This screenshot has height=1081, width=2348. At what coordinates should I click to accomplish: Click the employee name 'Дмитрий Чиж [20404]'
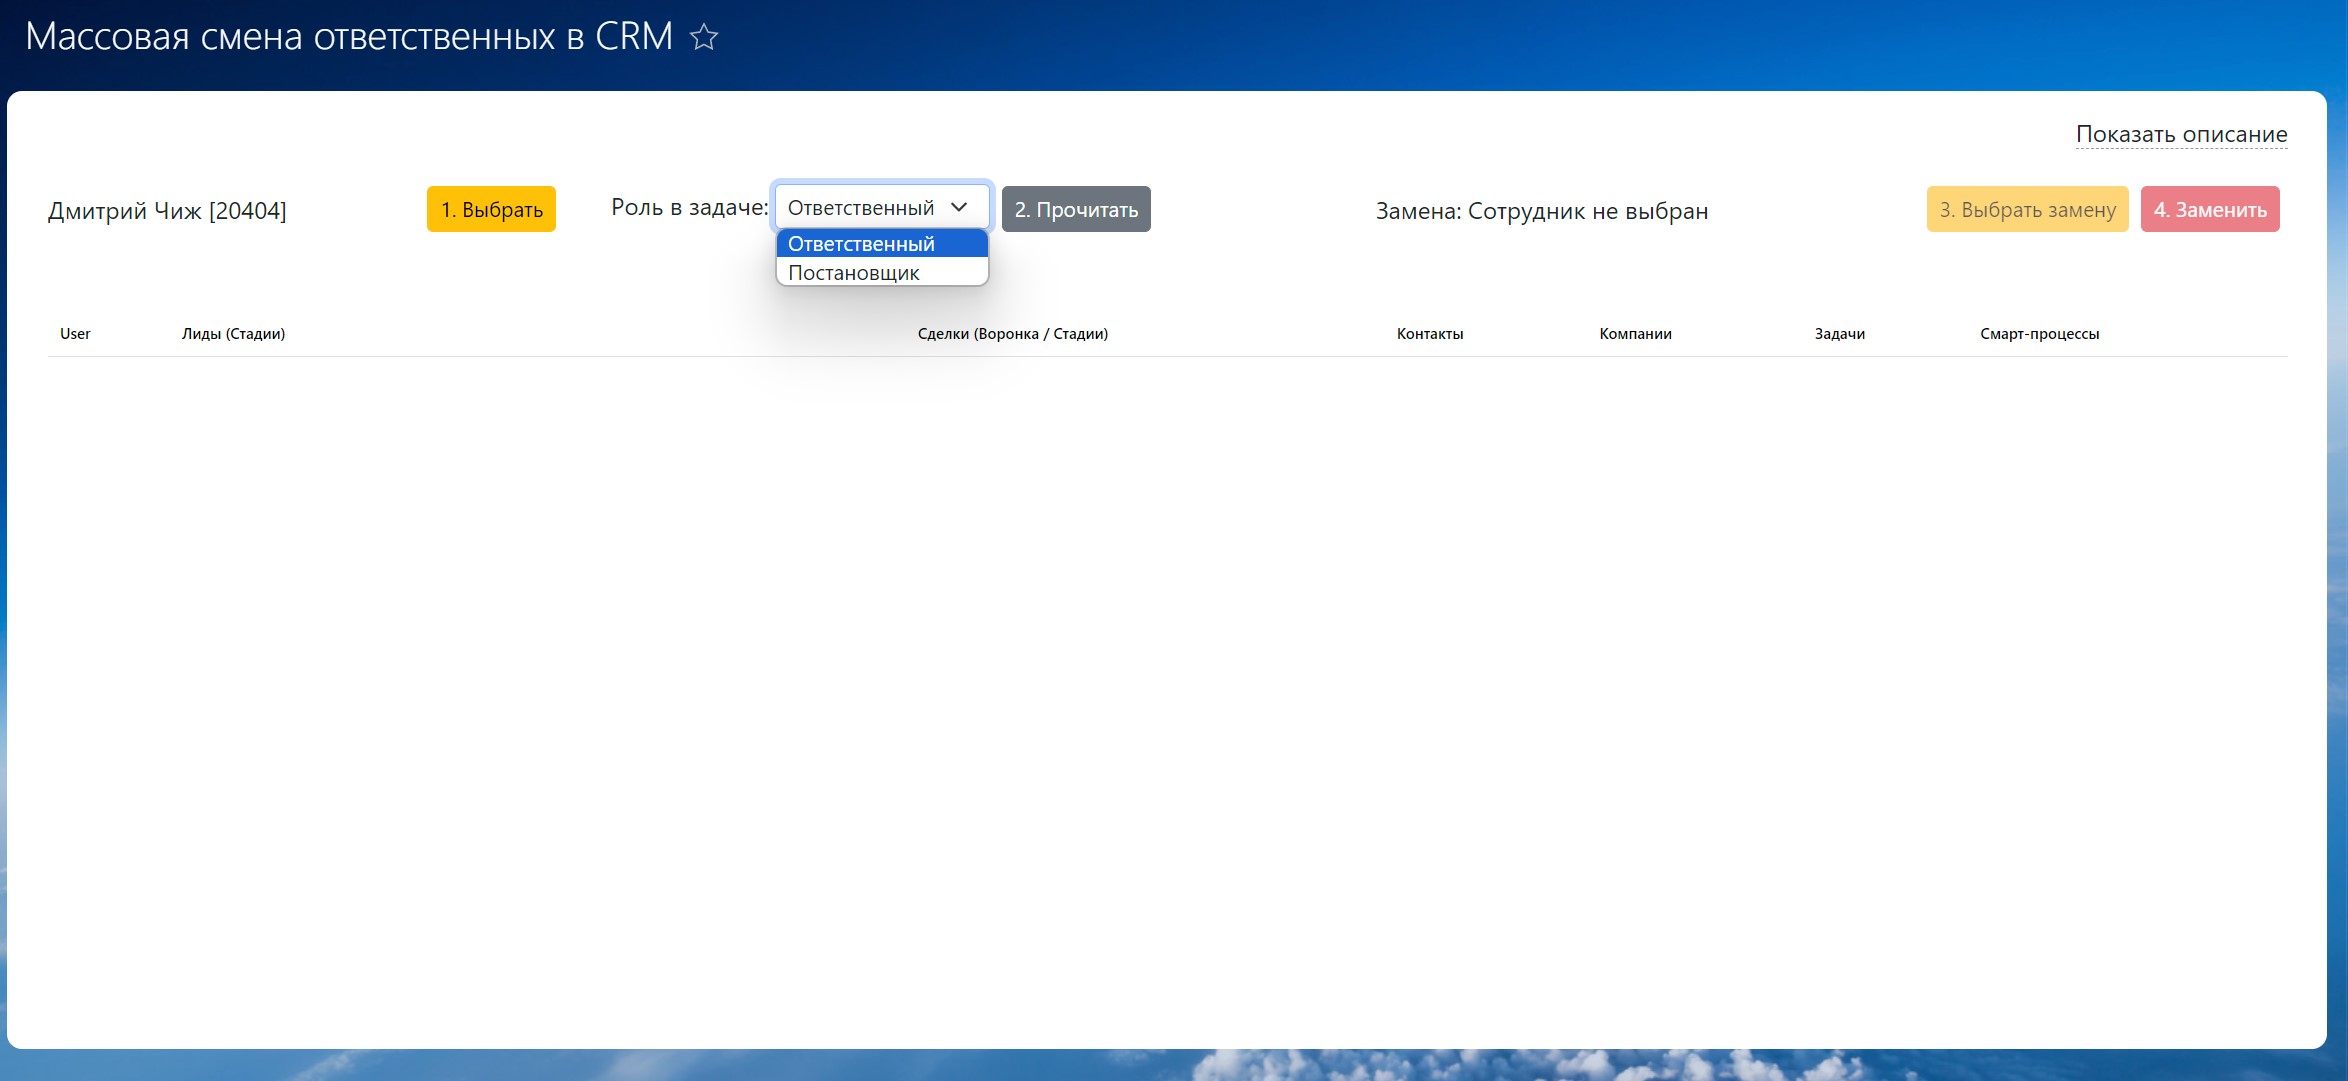coord(167,211)
